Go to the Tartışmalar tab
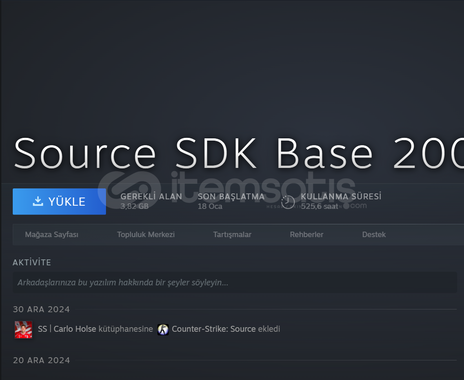The height and width of the screenshot is (380, 464). coord(232,235)
